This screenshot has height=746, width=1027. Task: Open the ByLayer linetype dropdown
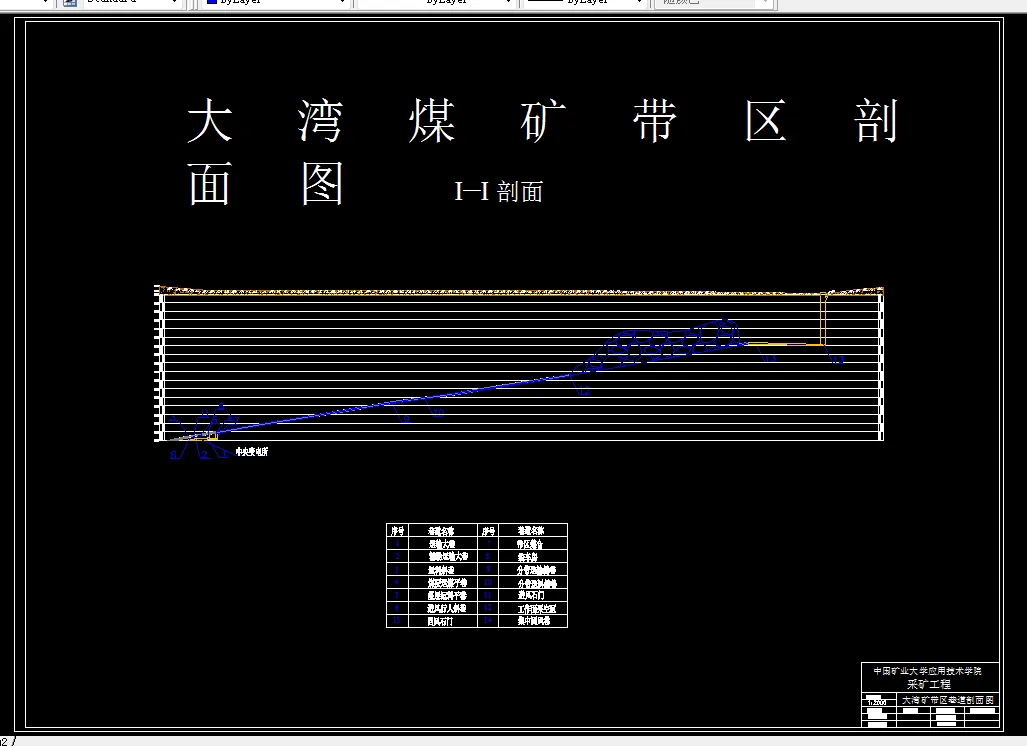(509, 4)
